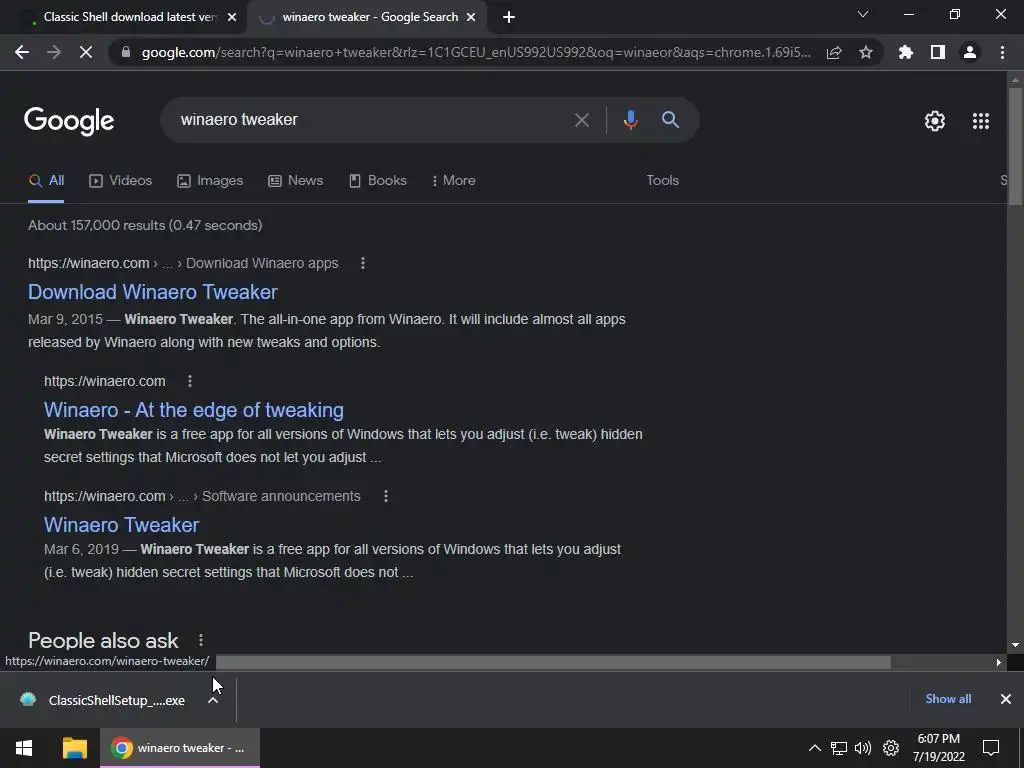
Task: Close the downloads bar
Action: [x=1006, y=699]
